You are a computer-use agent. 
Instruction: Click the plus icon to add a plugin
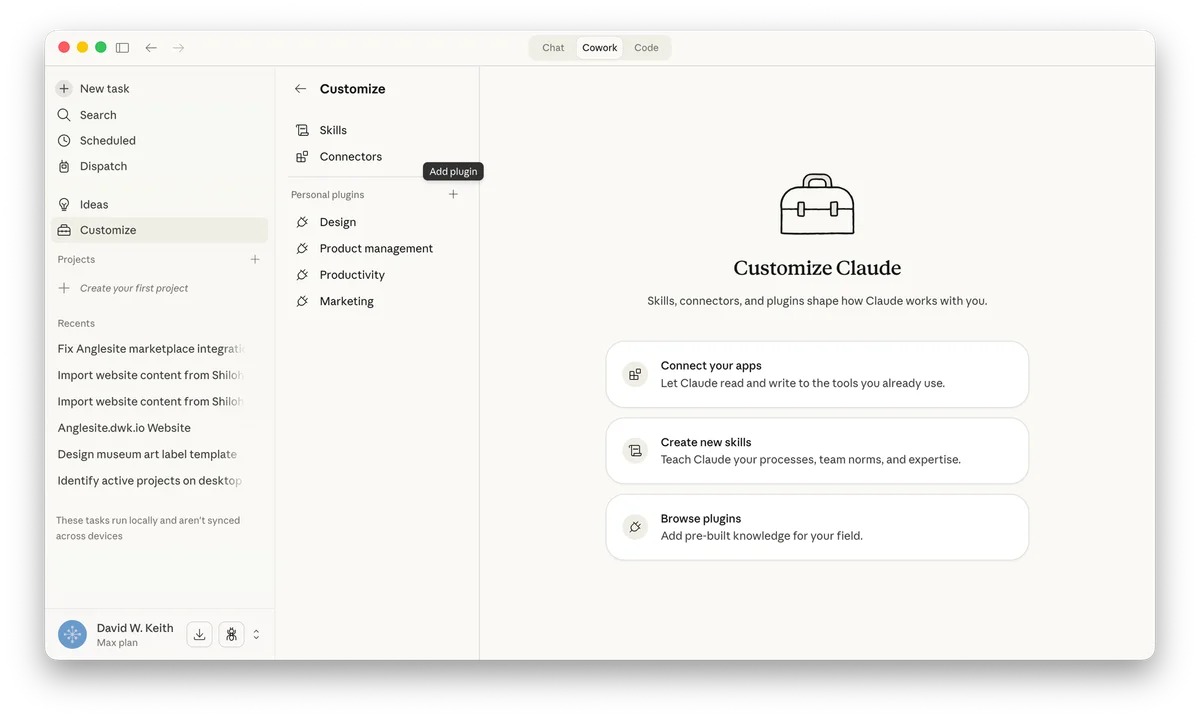click(453, 194)
